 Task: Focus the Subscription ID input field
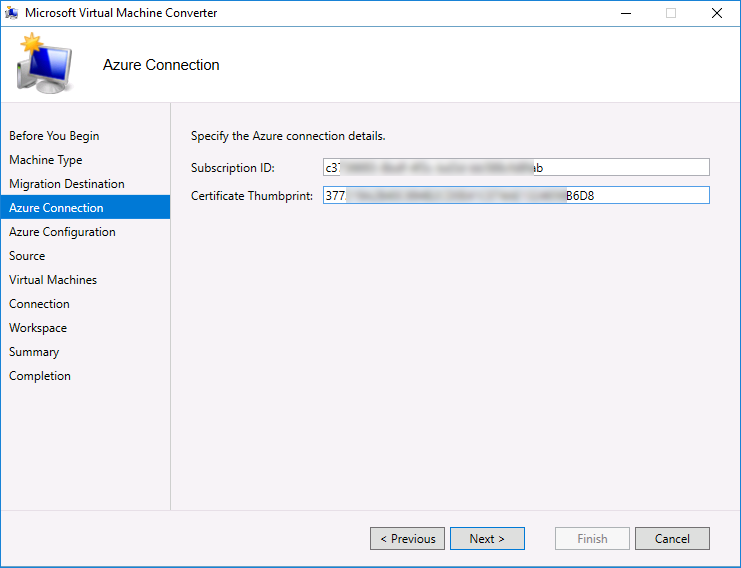(x=516, y=167)
